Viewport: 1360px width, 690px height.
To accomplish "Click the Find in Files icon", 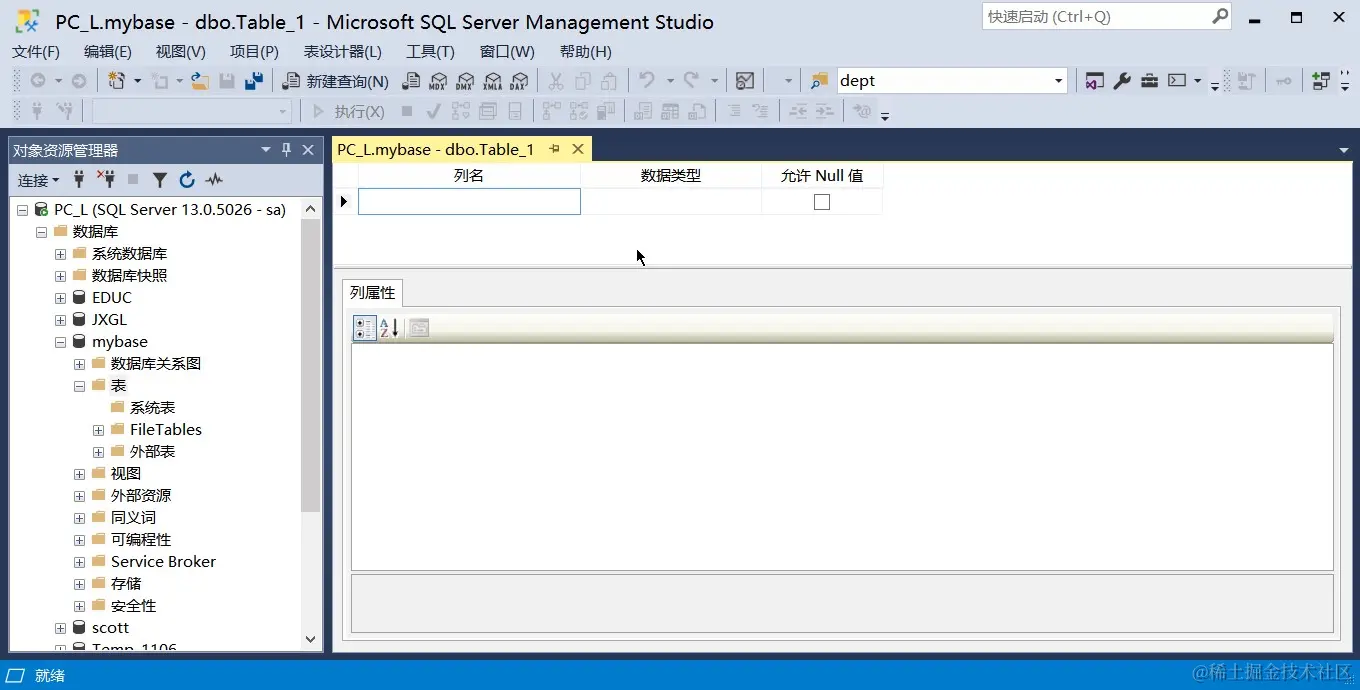I will pos(820,81).
